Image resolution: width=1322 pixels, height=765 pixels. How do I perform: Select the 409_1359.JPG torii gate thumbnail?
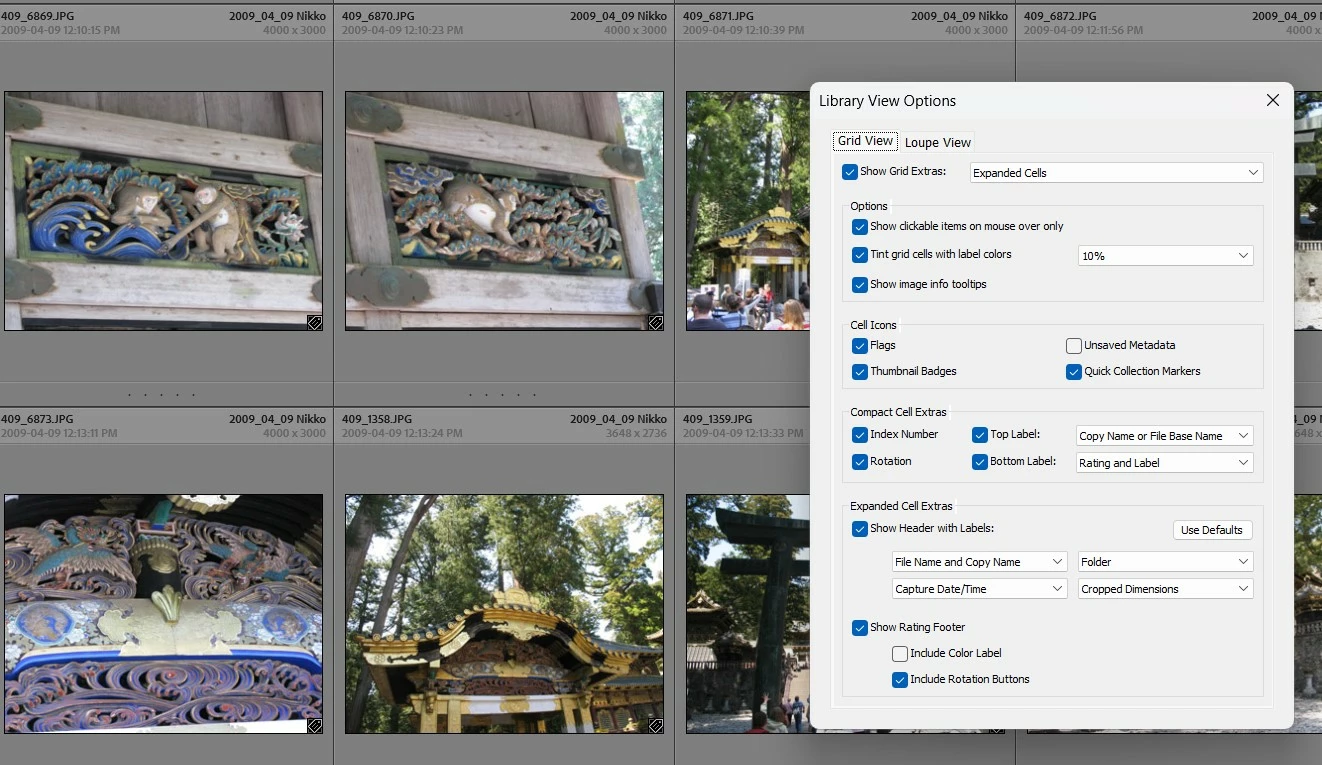(x=747, y=613)
